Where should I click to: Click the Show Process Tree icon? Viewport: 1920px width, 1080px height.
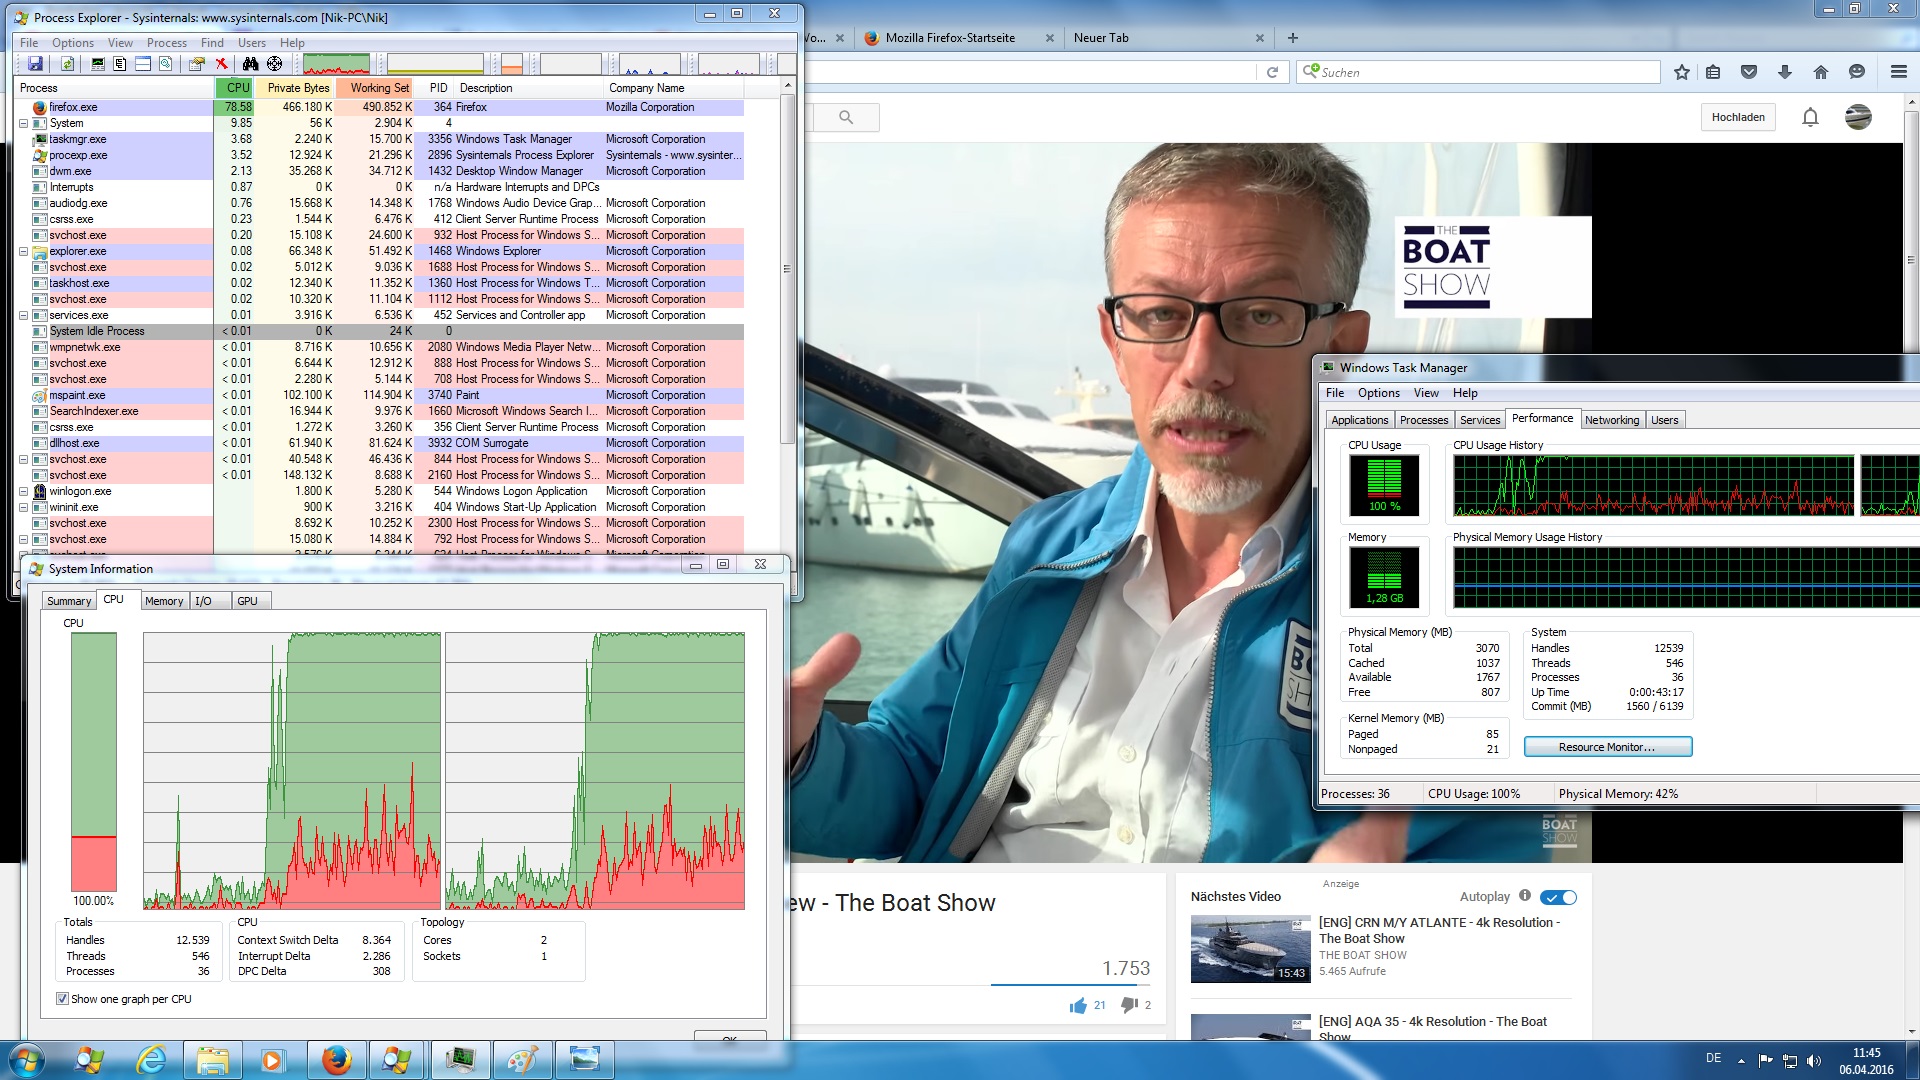(120, 64)
